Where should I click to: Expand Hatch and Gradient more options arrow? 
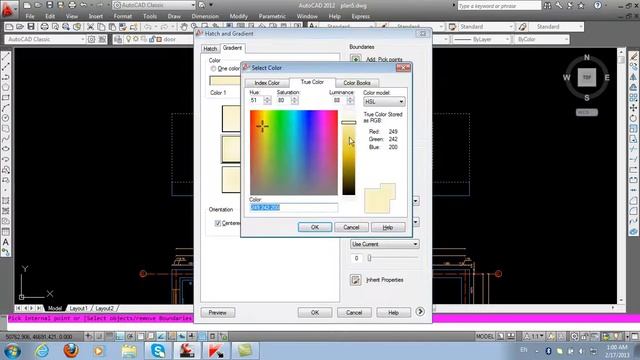(x=420, y=312)
